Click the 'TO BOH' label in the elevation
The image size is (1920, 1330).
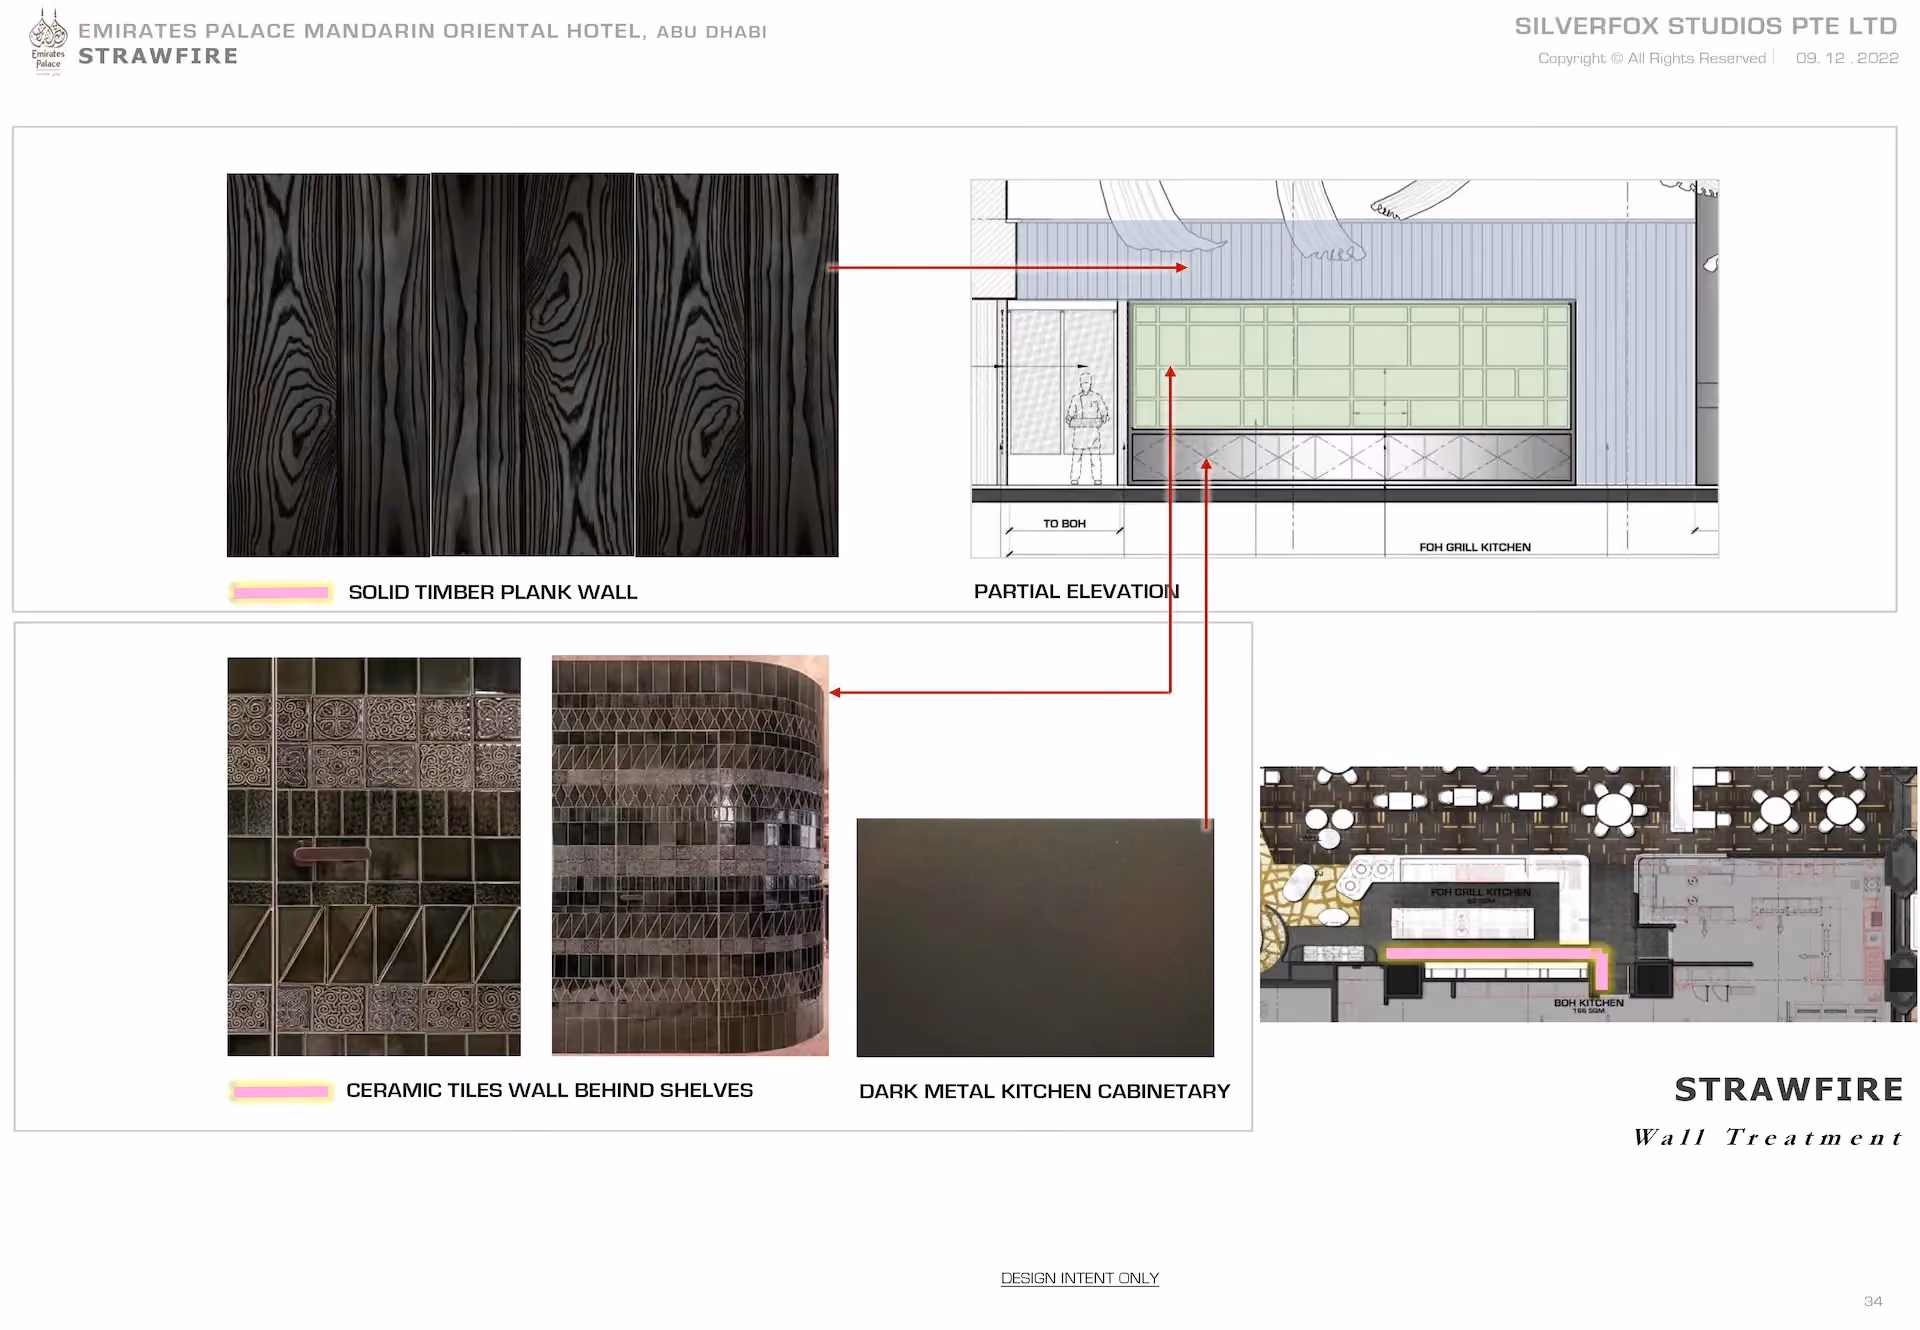coord(1064,524)
